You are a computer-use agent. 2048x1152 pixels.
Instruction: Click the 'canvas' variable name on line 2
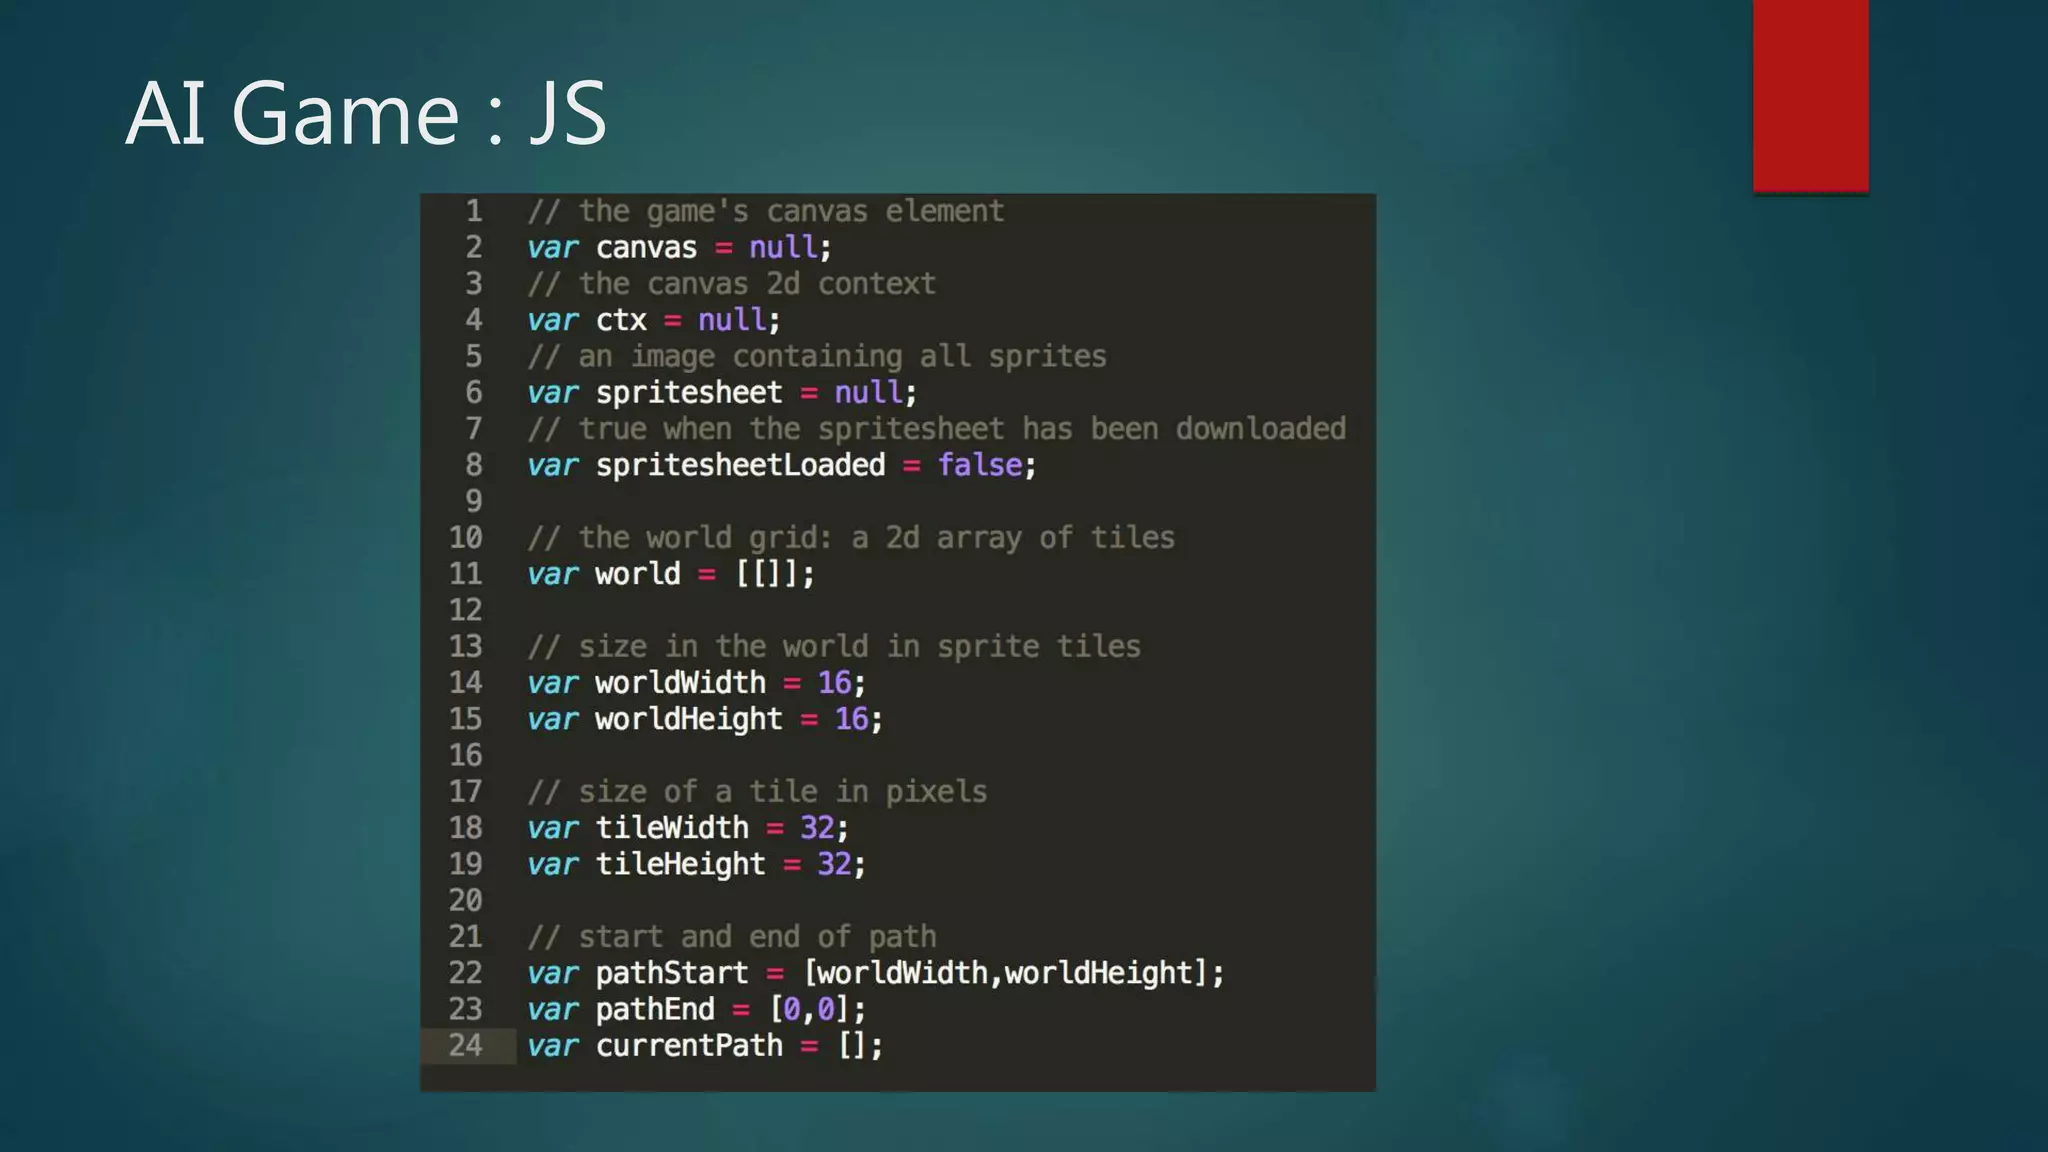[x=646, y=247]
